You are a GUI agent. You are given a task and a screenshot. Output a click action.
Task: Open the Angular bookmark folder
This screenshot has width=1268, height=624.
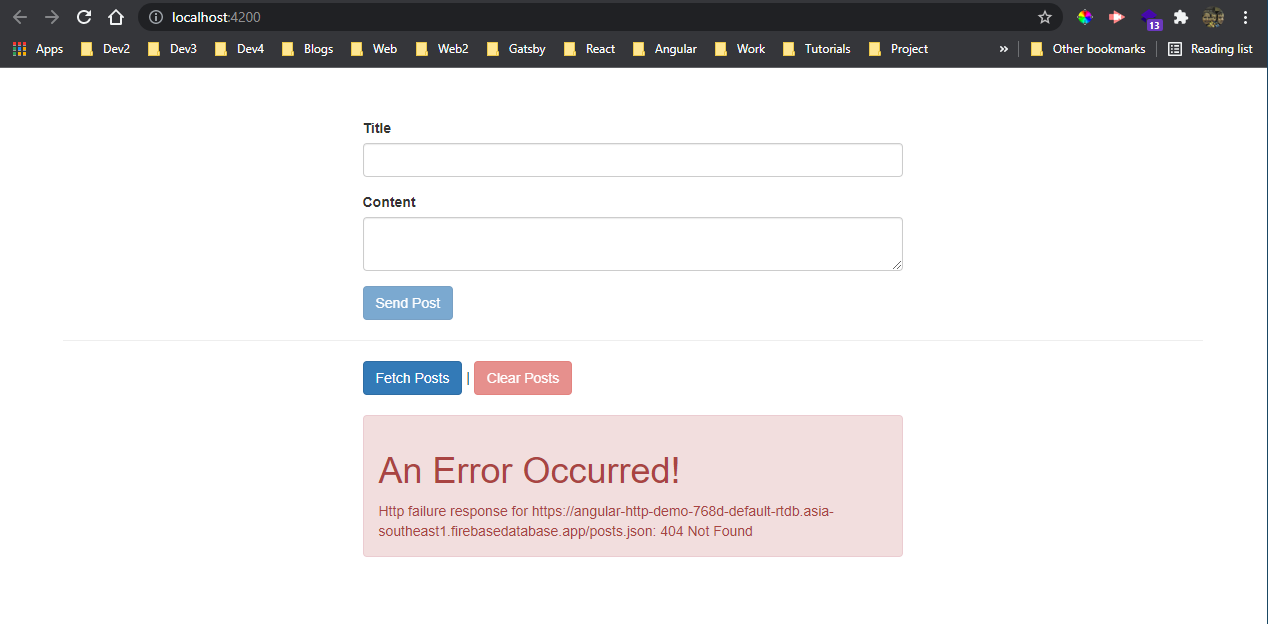click(664, 48)
